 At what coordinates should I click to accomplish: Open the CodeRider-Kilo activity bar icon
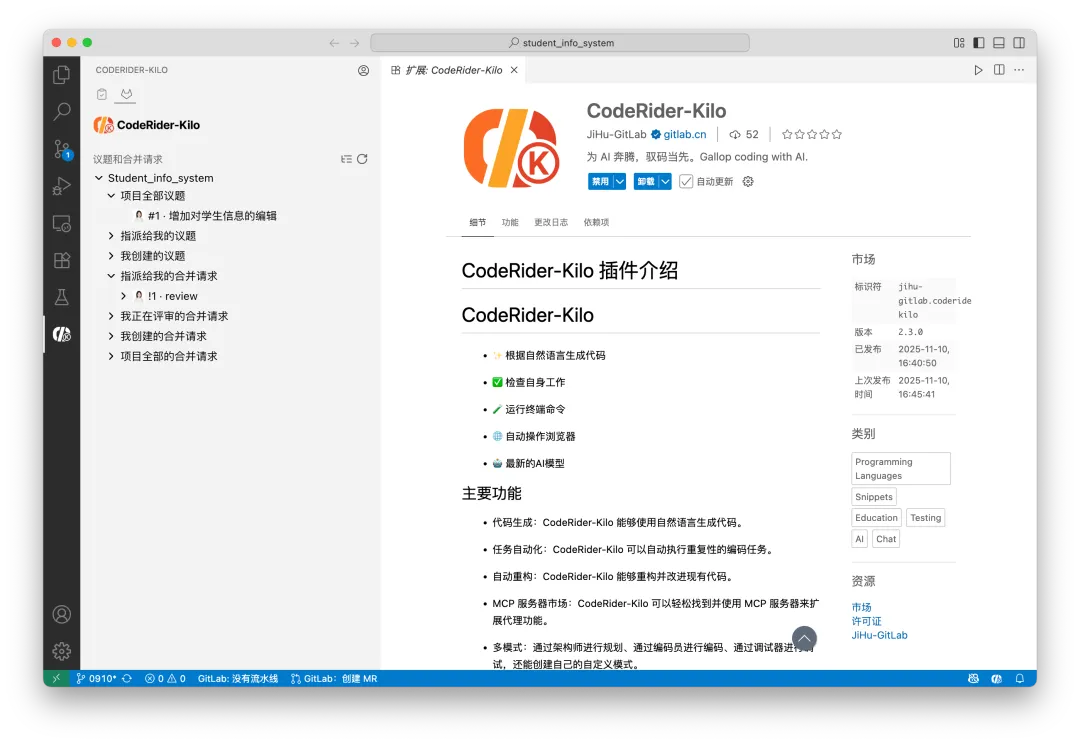tap(61, 335)
